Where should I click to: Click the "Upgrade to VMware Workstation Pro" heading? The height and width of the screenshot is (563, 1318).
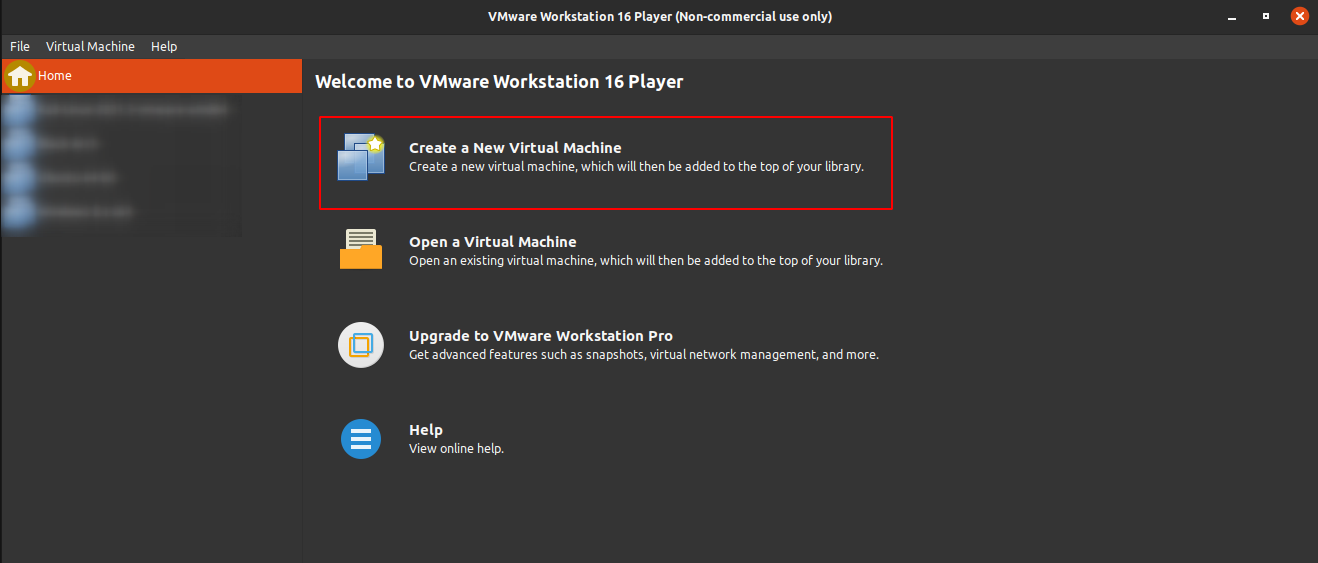[541, 336]
